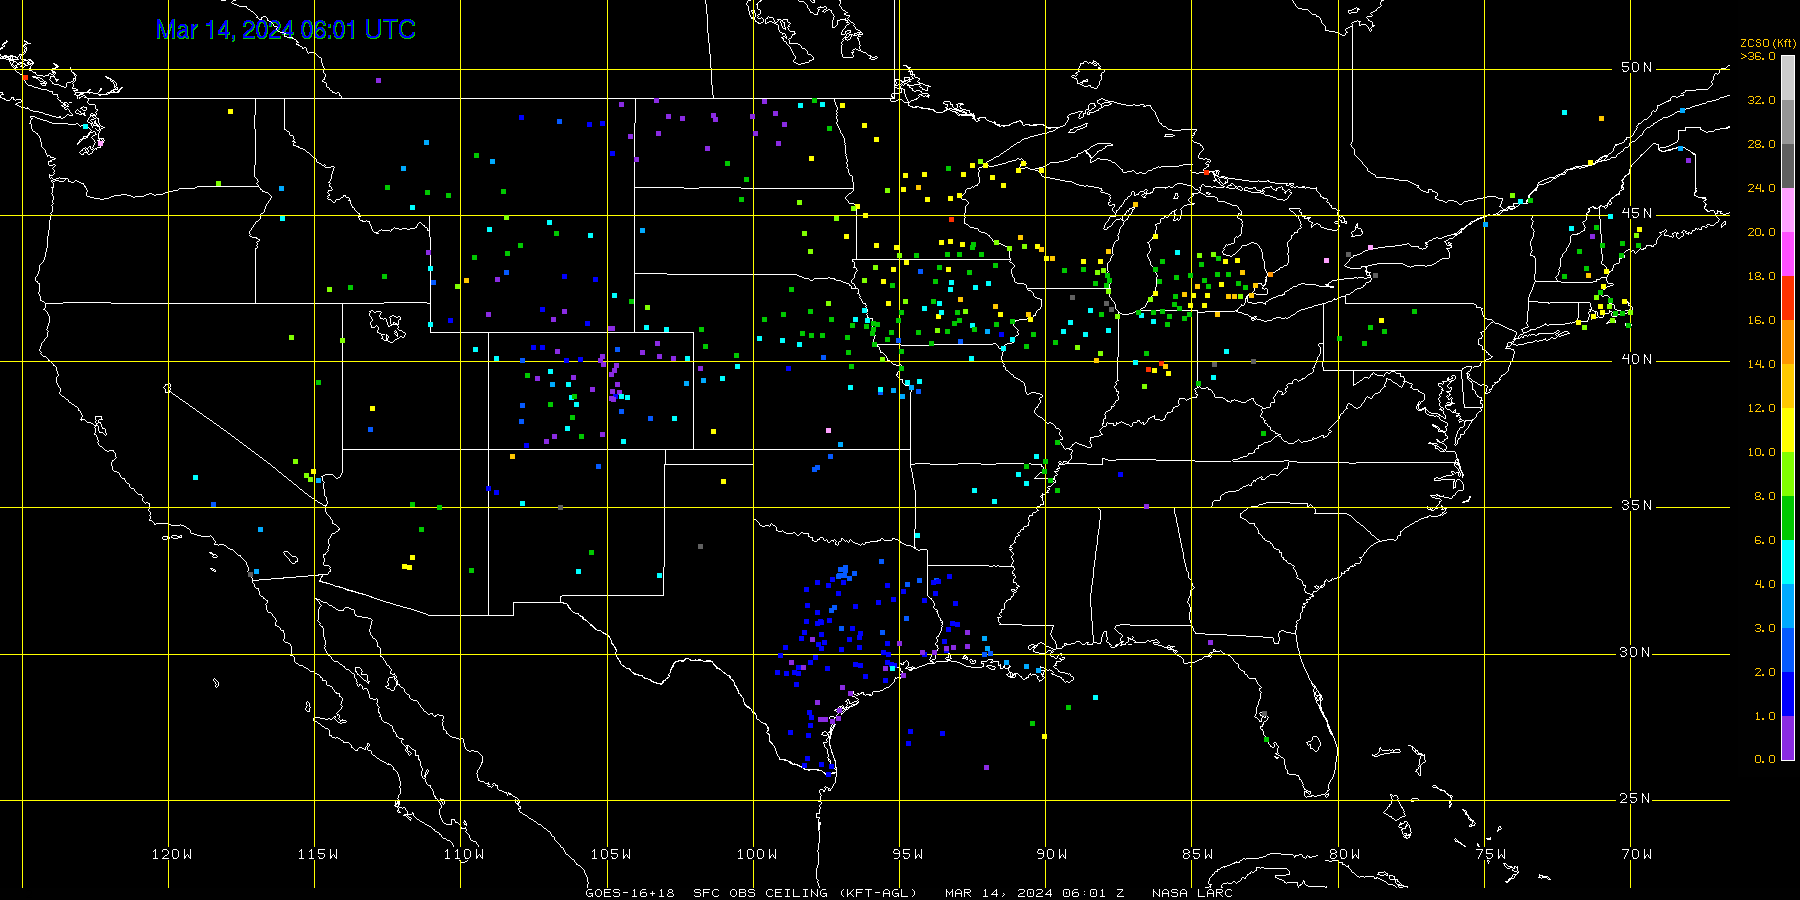The image size is (1800, 900).
Task: Pick the medium gray 28–32 kft legend swatch
Action: point(1788,122)
